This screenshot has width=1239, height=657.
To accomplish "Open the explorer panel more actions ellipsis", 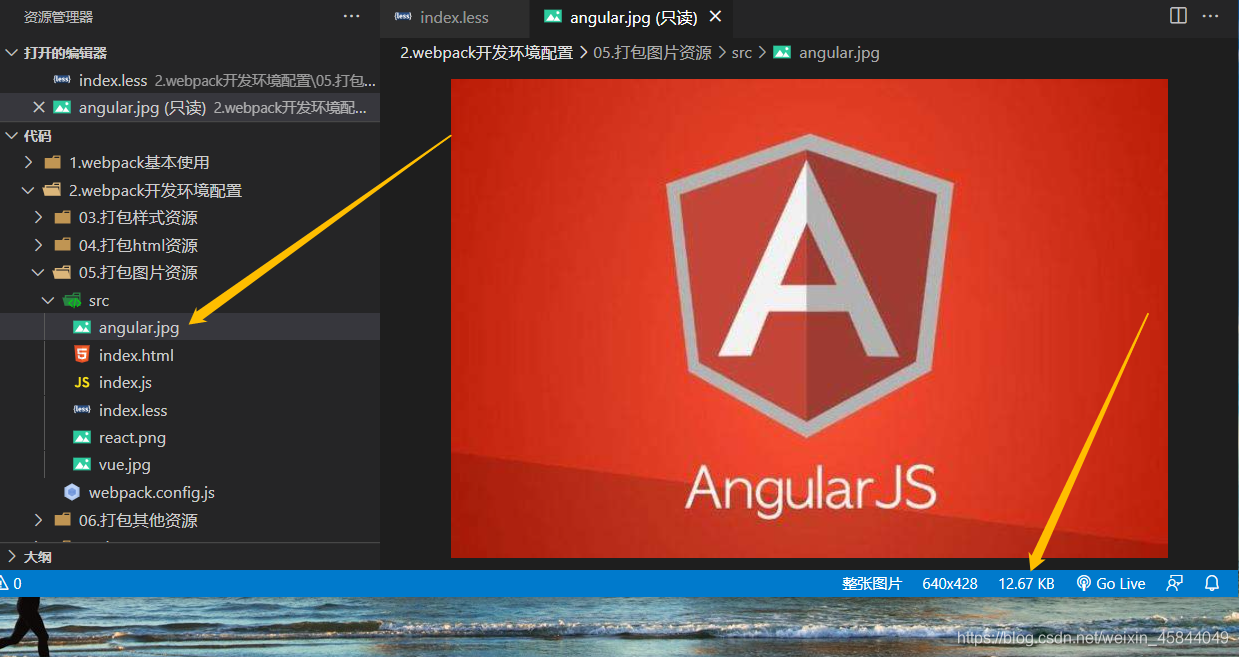I will (351, 16).
